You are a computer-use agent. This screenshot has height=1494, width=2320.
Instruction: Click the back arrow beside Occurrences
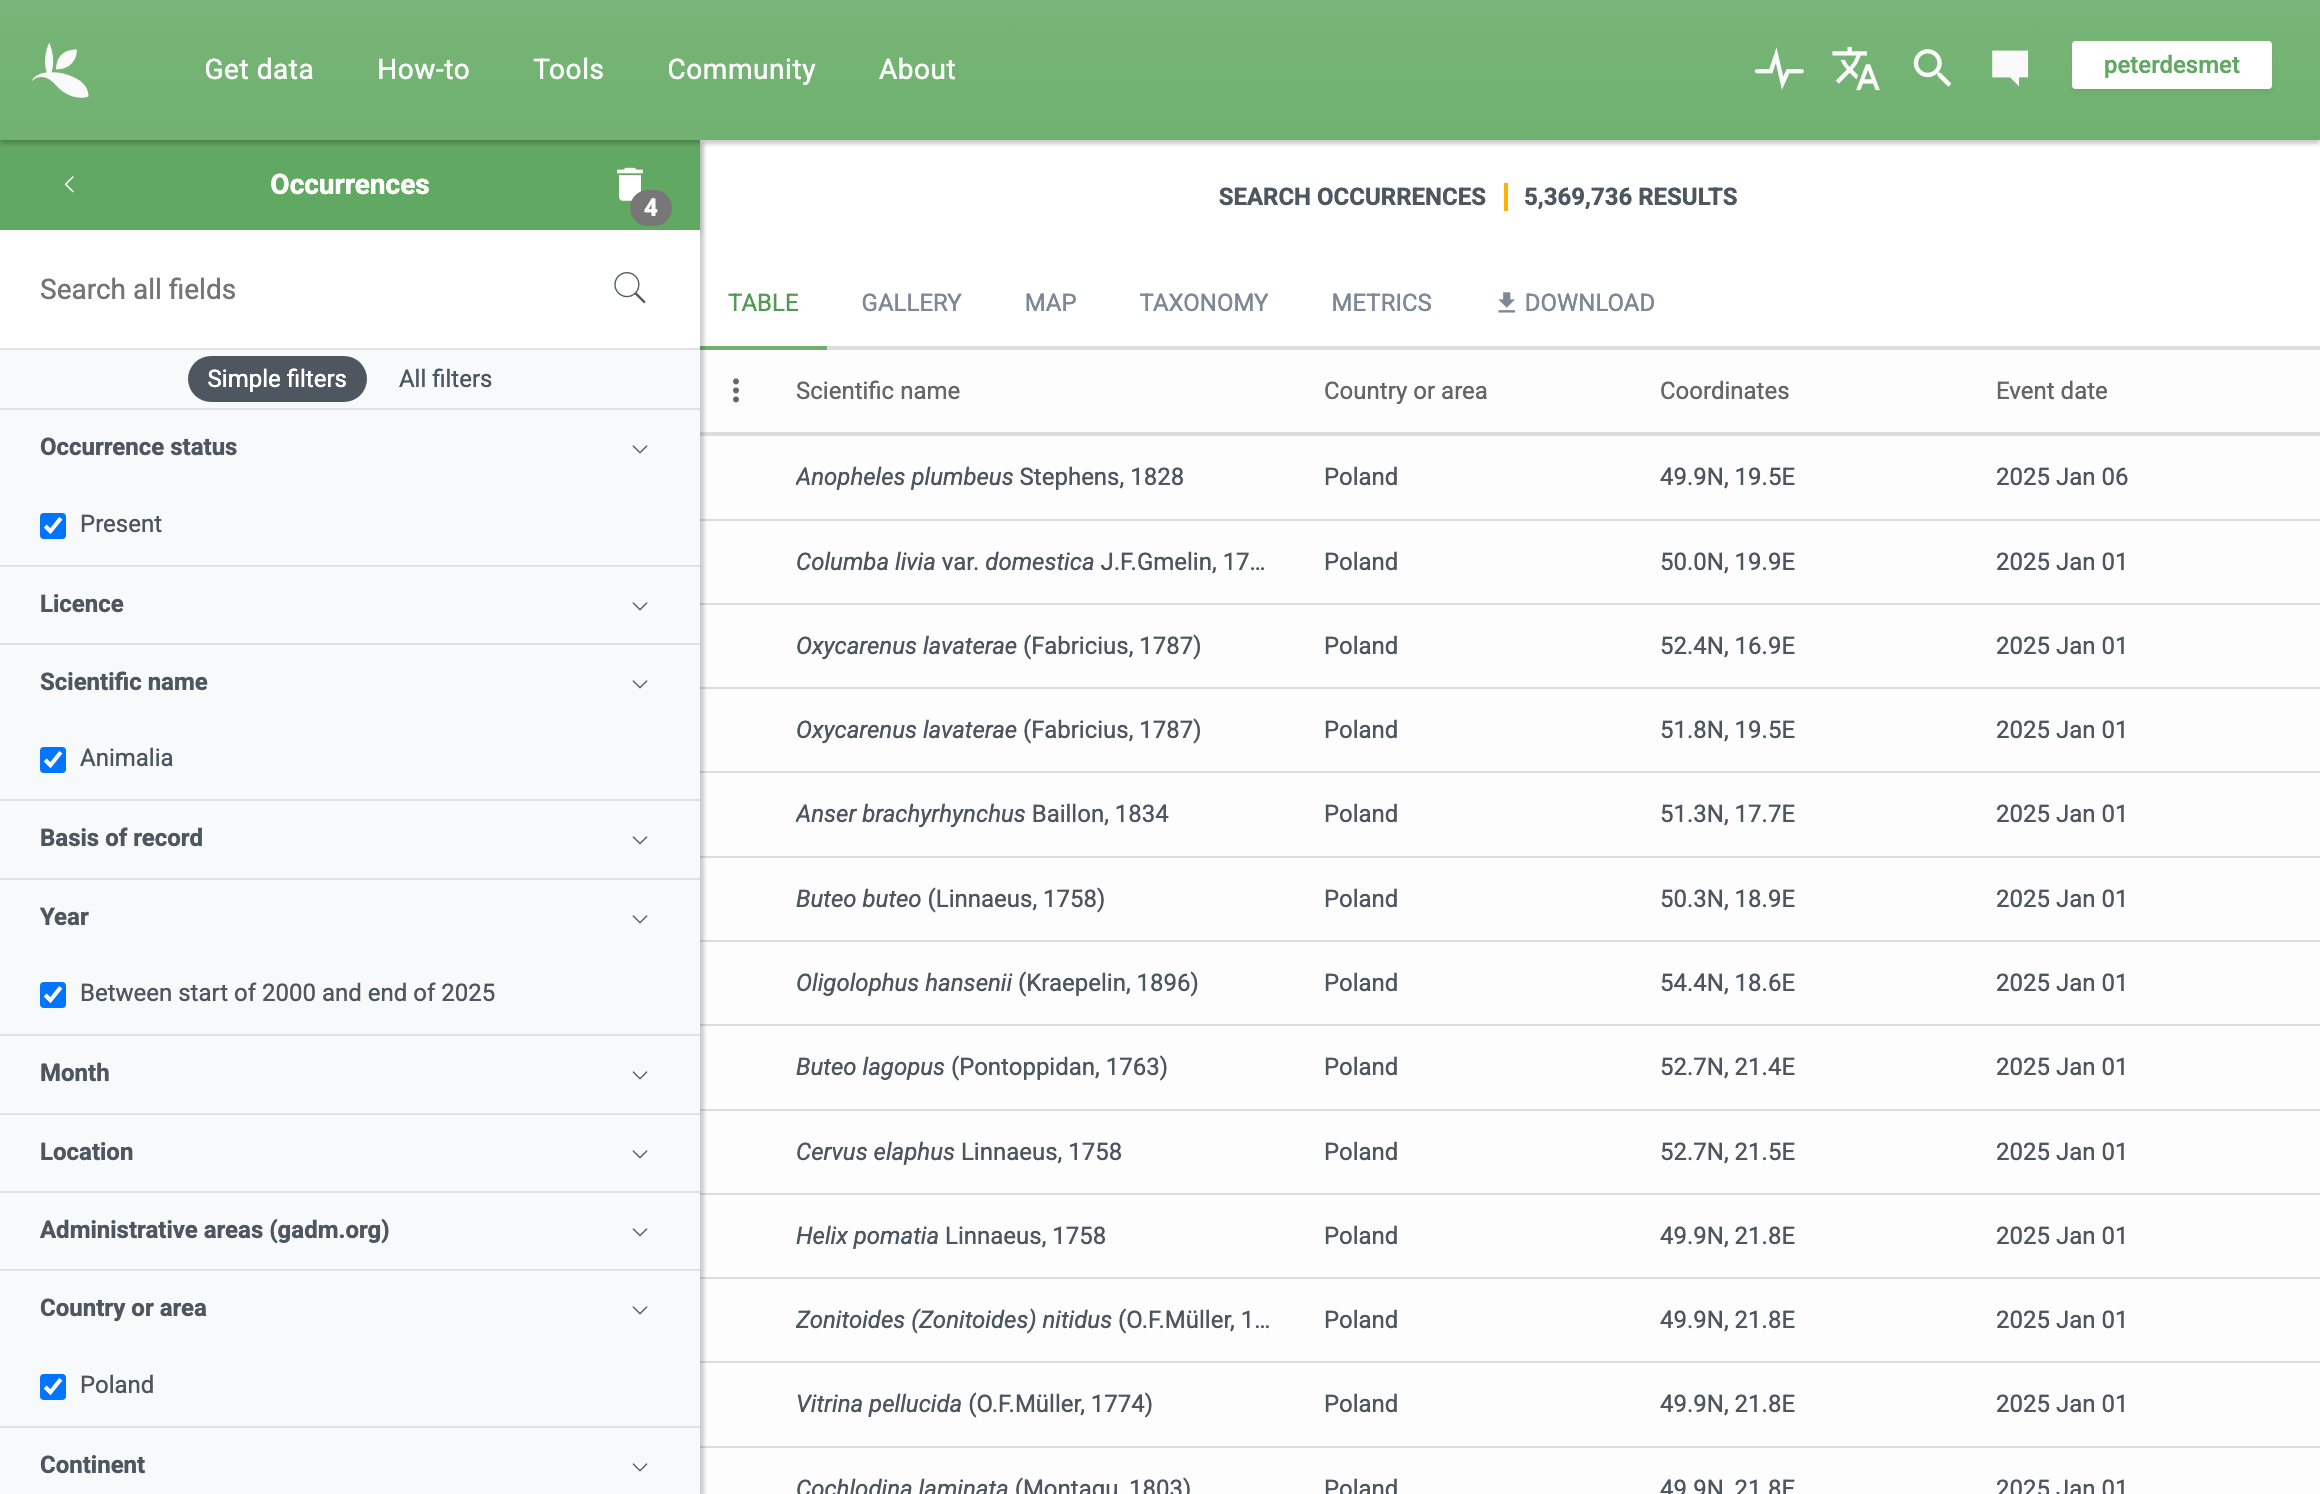click(69, 184)
